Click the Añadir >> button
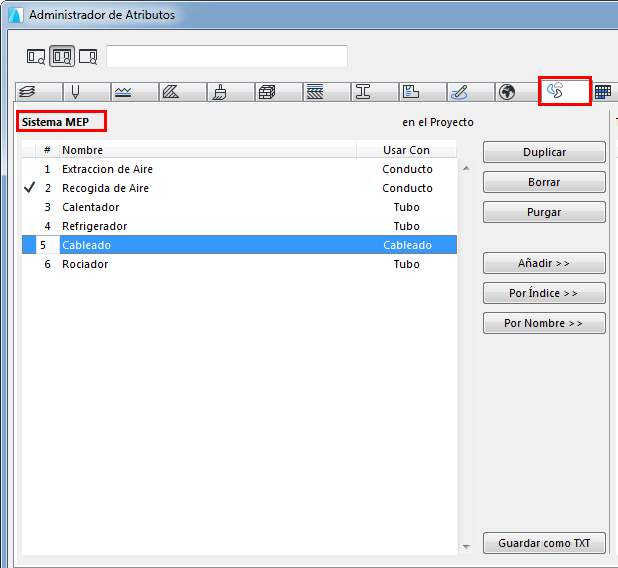 (544, 263)
